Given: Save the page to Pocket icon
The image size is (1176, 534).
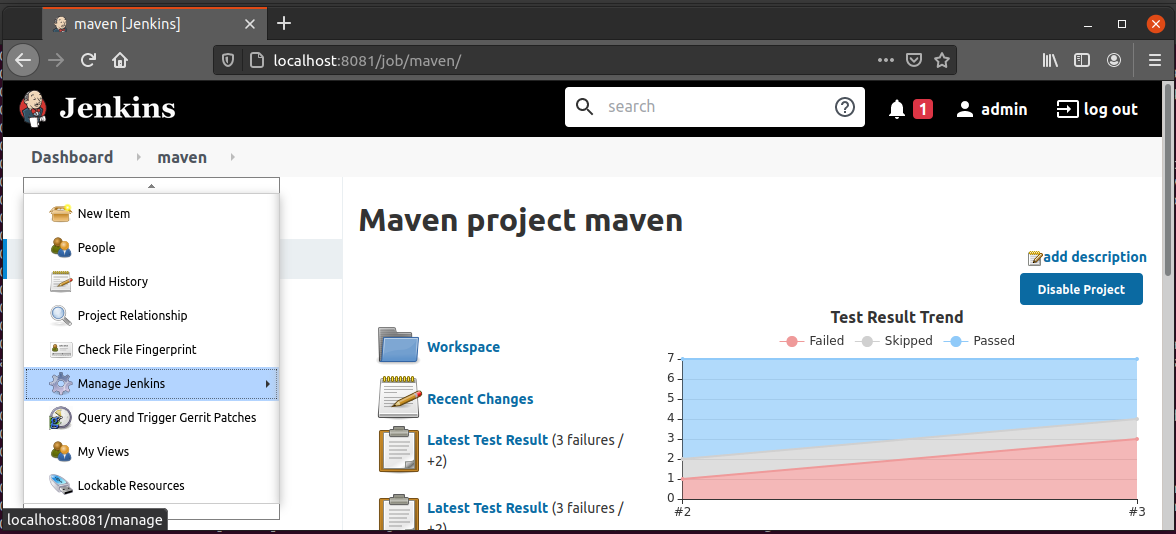Looking at the screenshot, I should [914, 60].
